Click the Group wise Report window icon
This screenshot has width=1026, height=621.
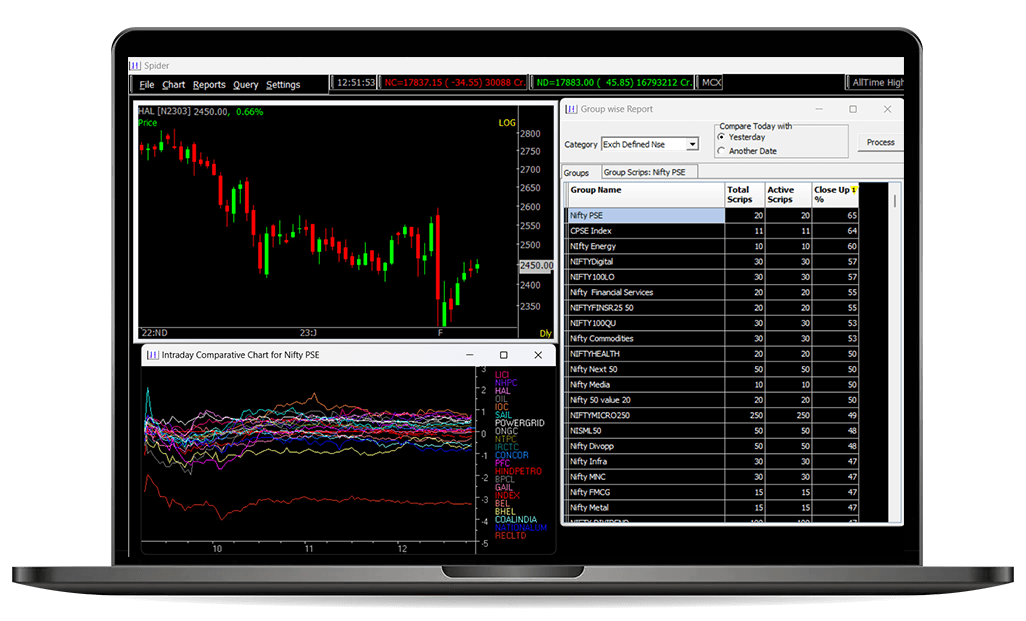(573, 109)
